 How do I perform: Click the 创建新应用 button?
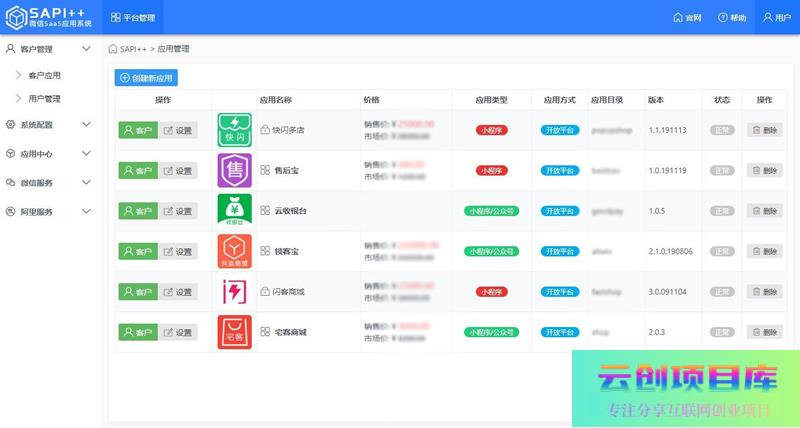coord(146,78)
